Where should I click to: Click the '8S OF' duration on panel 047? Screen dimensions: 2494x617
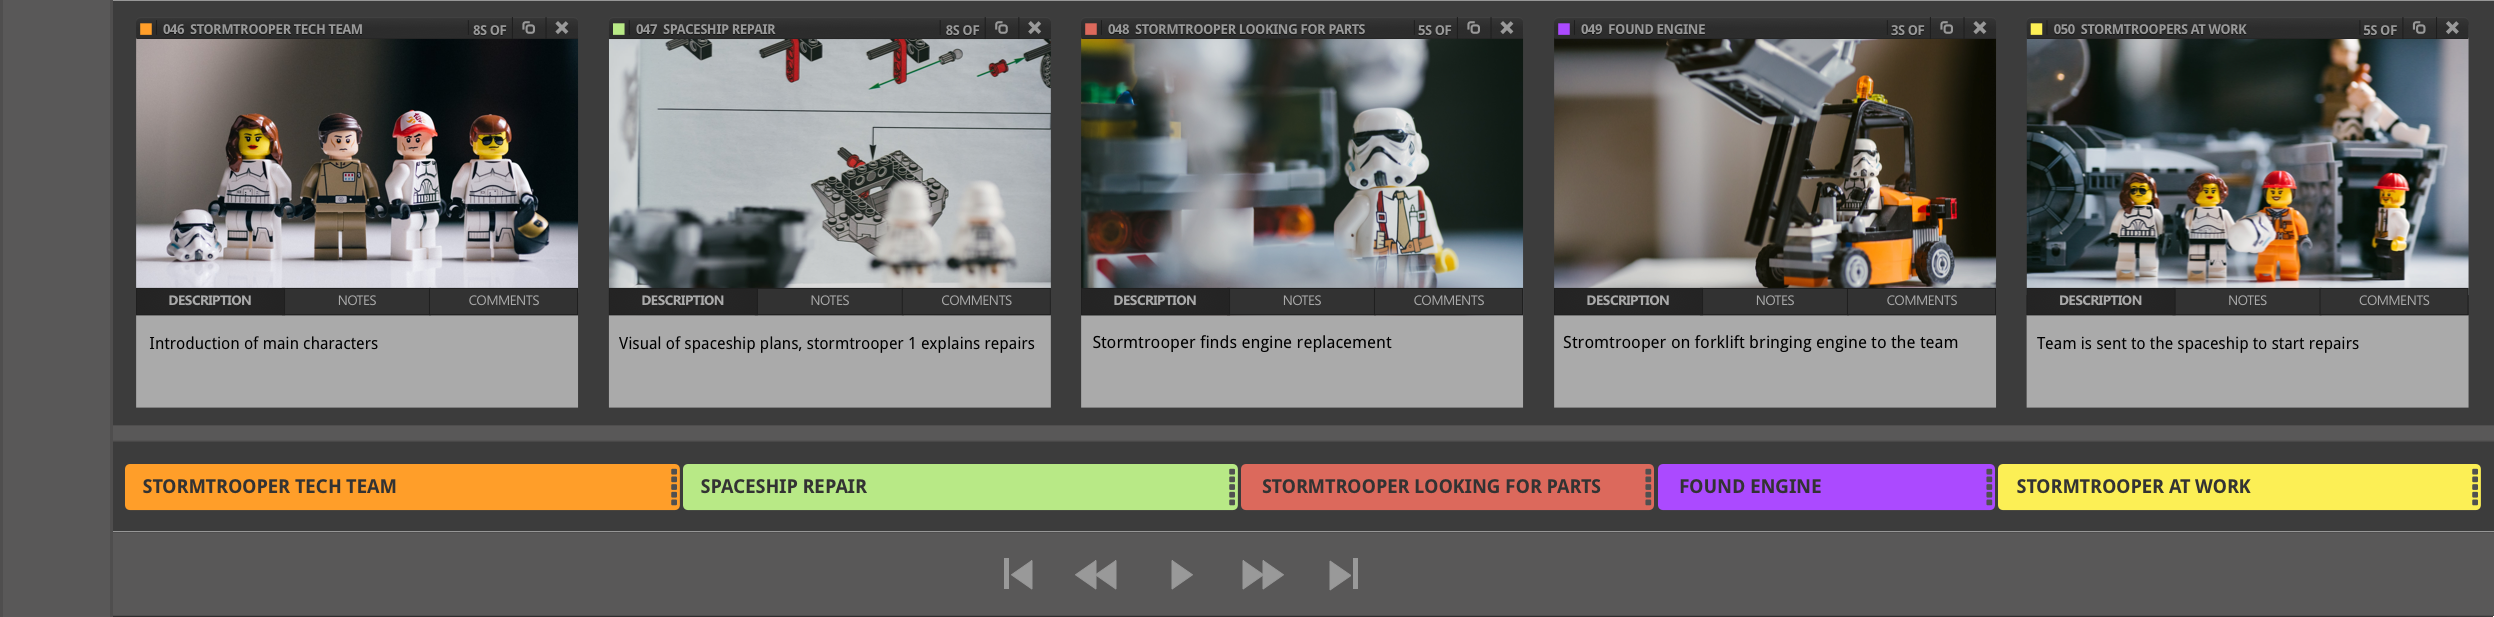[963, 30]
